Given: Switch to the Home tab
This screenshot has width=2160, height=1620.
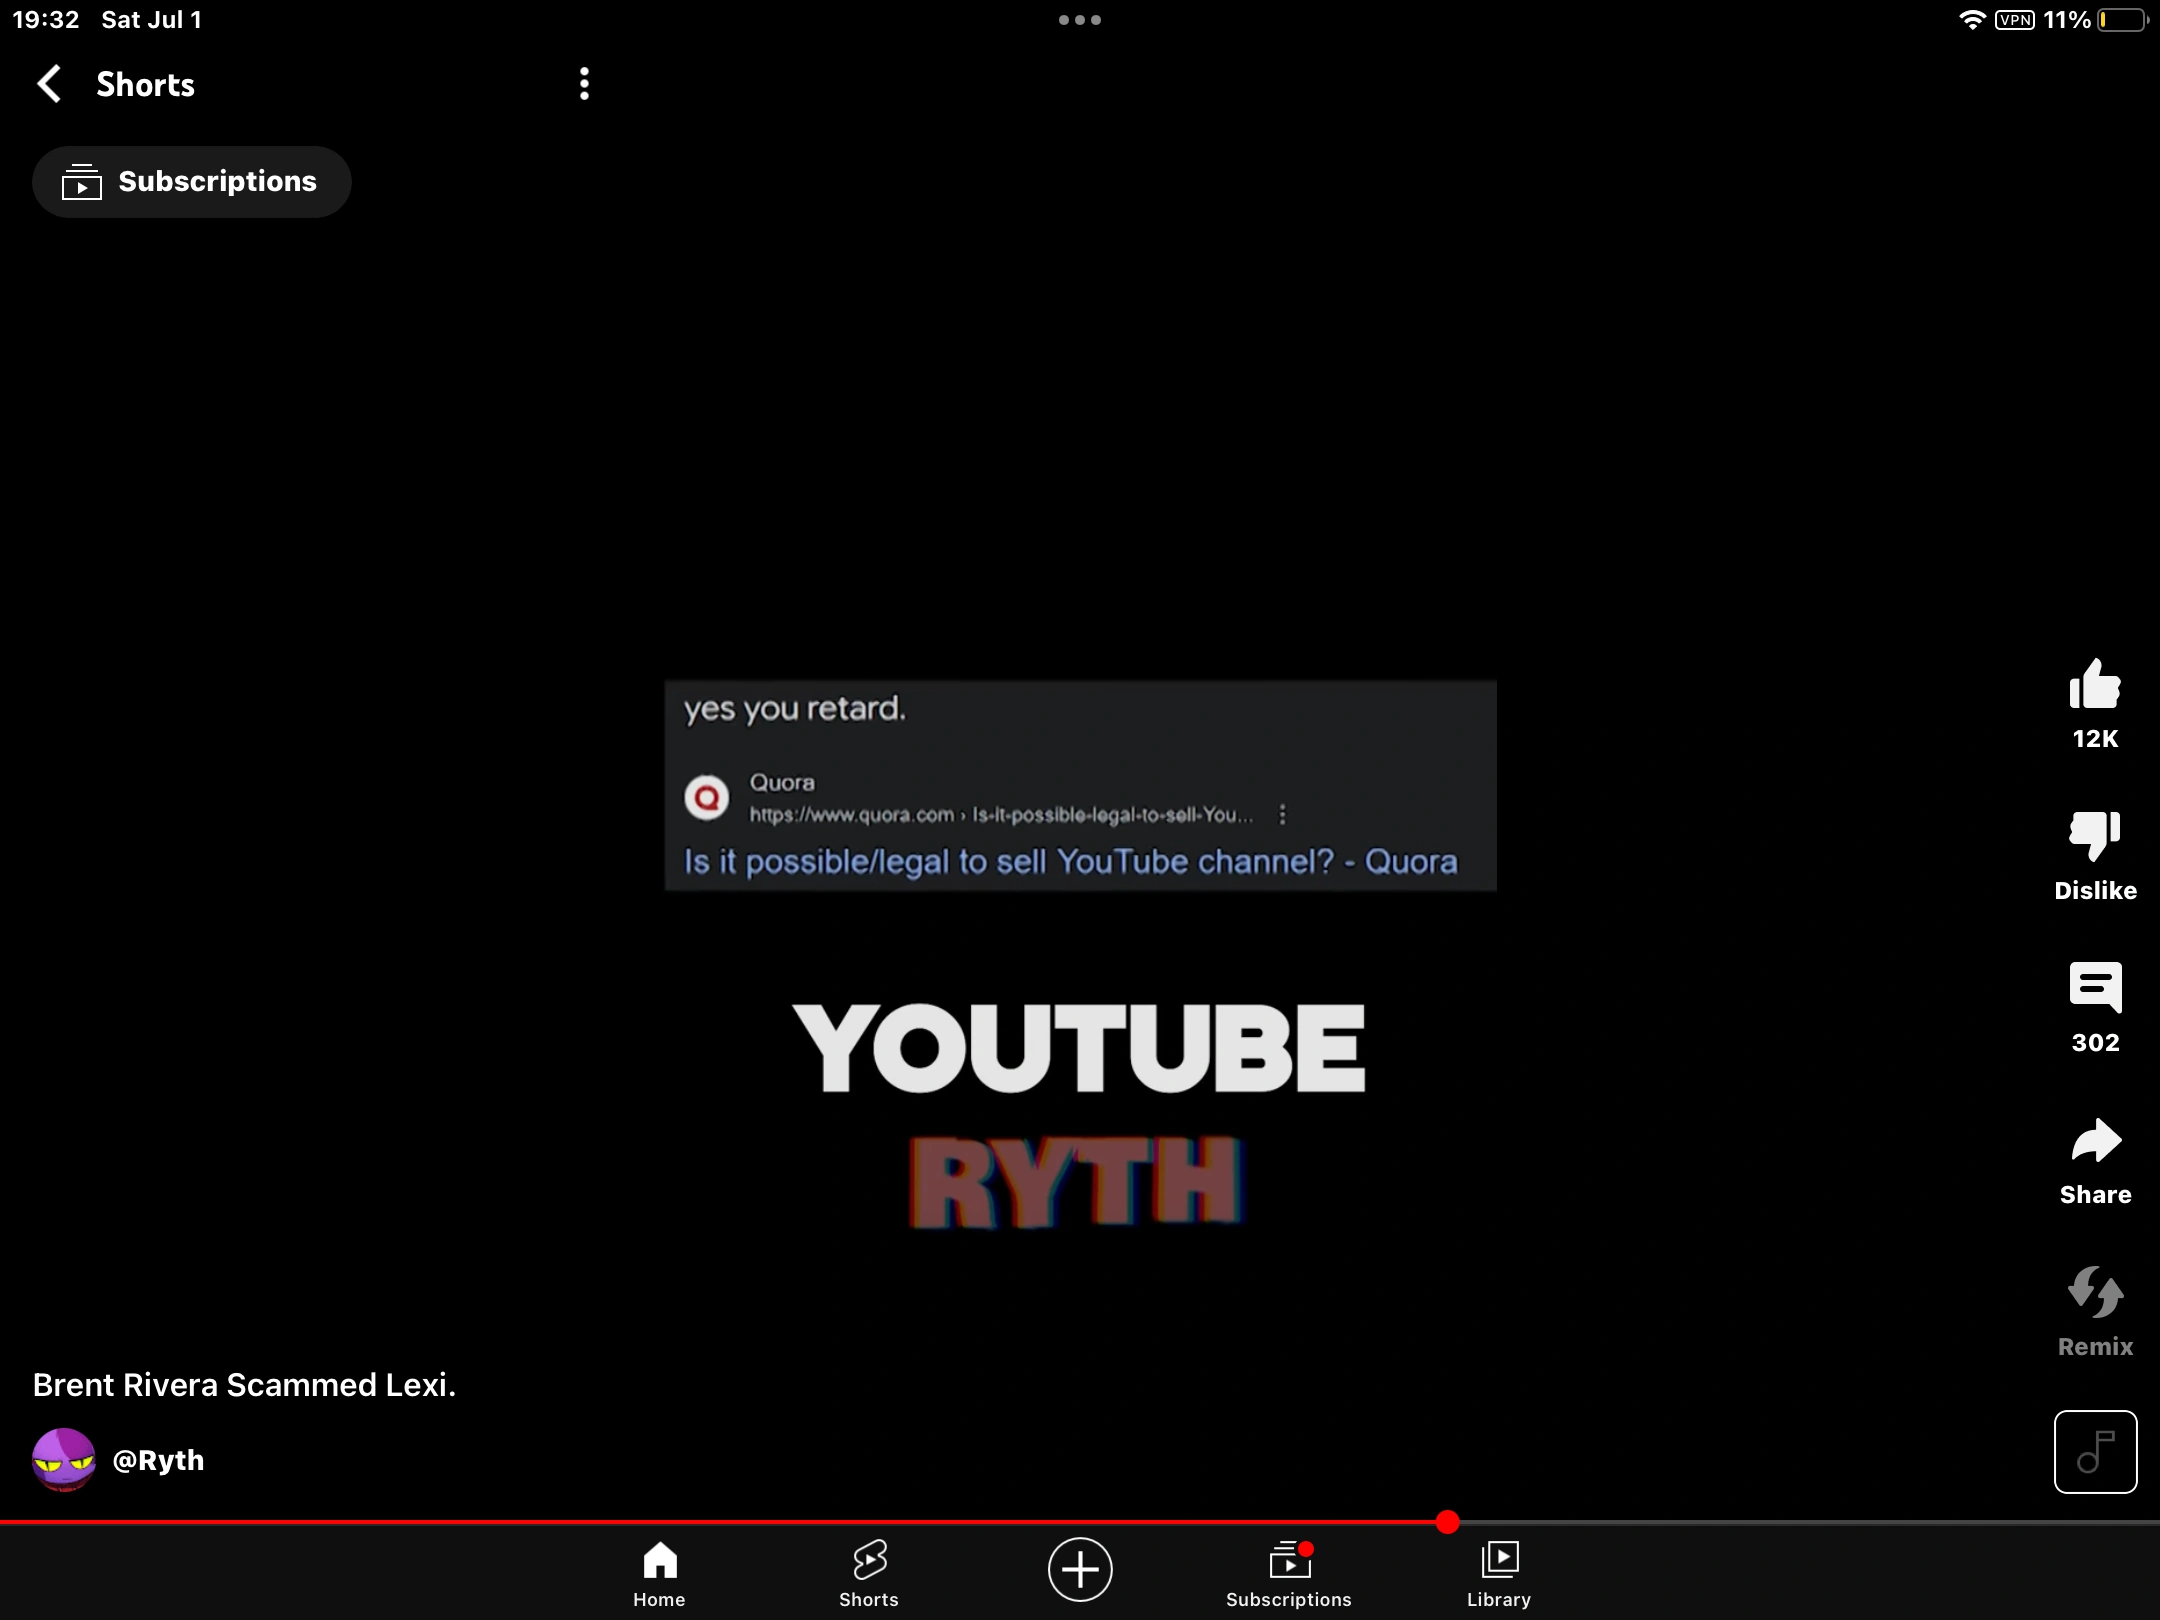Looking at the screenshot, I should click(x=658, y=1572).
